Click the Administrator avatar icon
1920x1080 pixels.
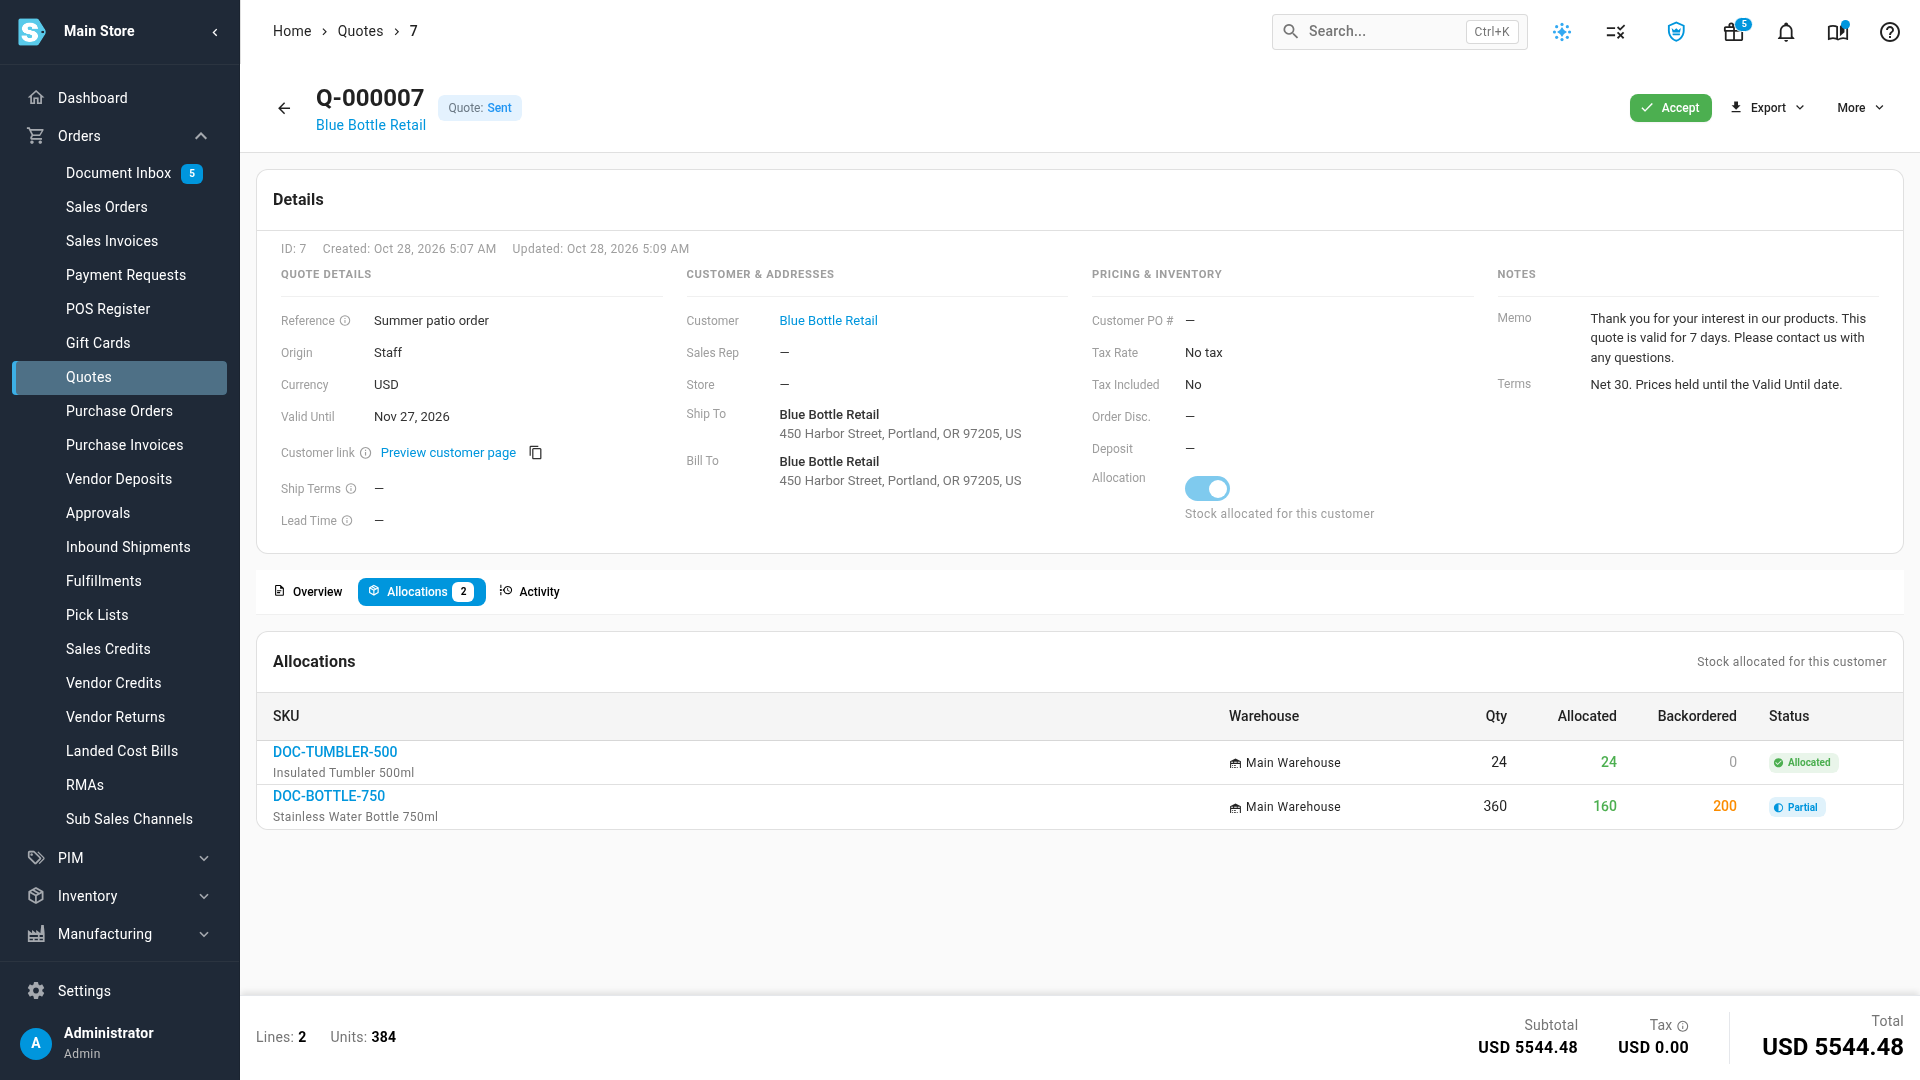(36, 1043)
